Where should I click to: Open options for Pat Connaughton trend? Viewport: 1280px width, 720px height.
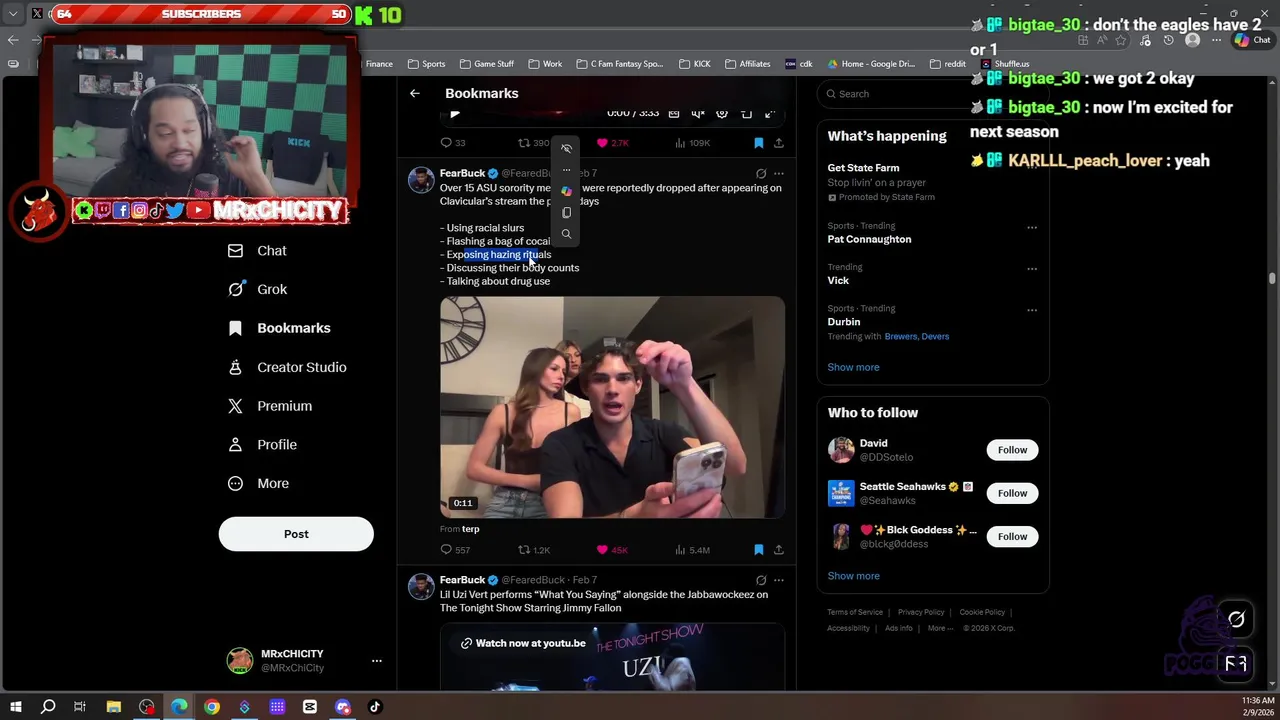coord(1032,227)
